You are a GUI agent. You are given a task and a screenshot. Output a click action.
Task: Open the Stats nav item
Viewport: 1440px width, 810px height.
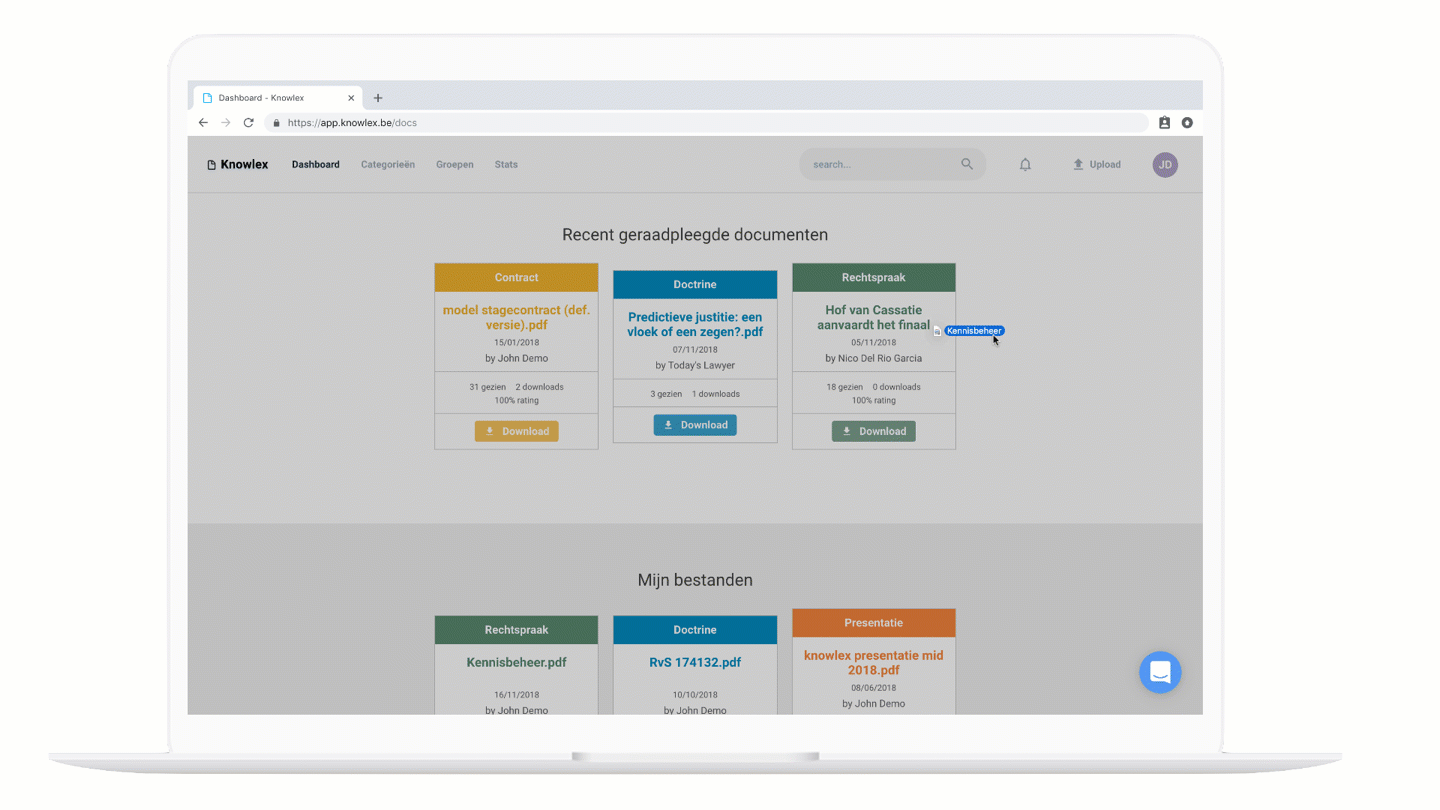(x=506, y=164)
